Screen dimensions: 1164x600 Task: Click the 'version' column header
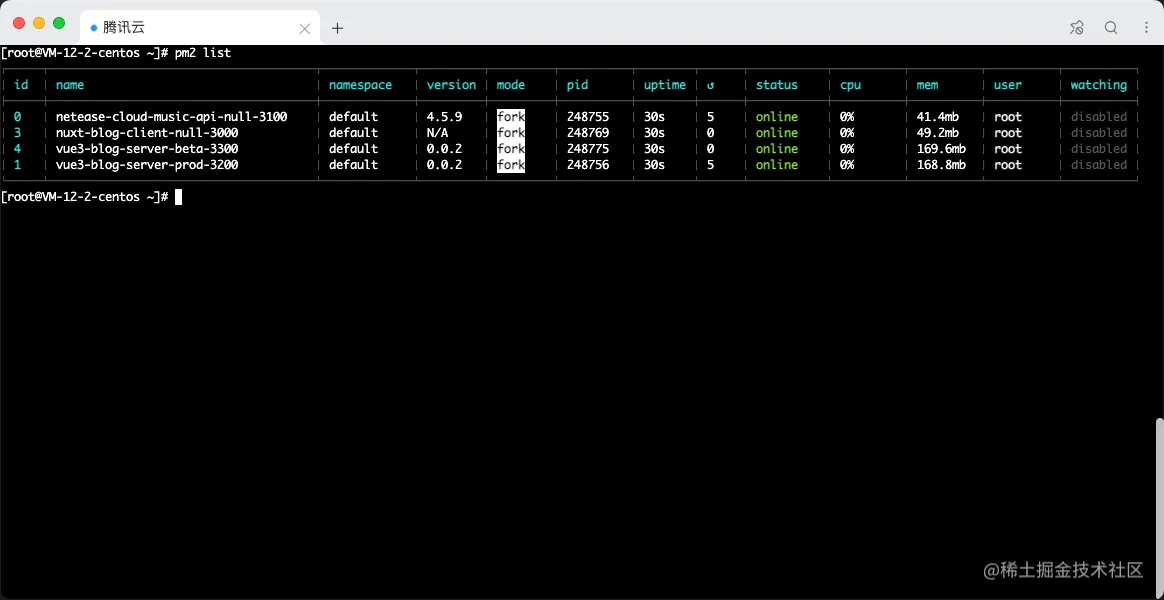coord(451,85)
